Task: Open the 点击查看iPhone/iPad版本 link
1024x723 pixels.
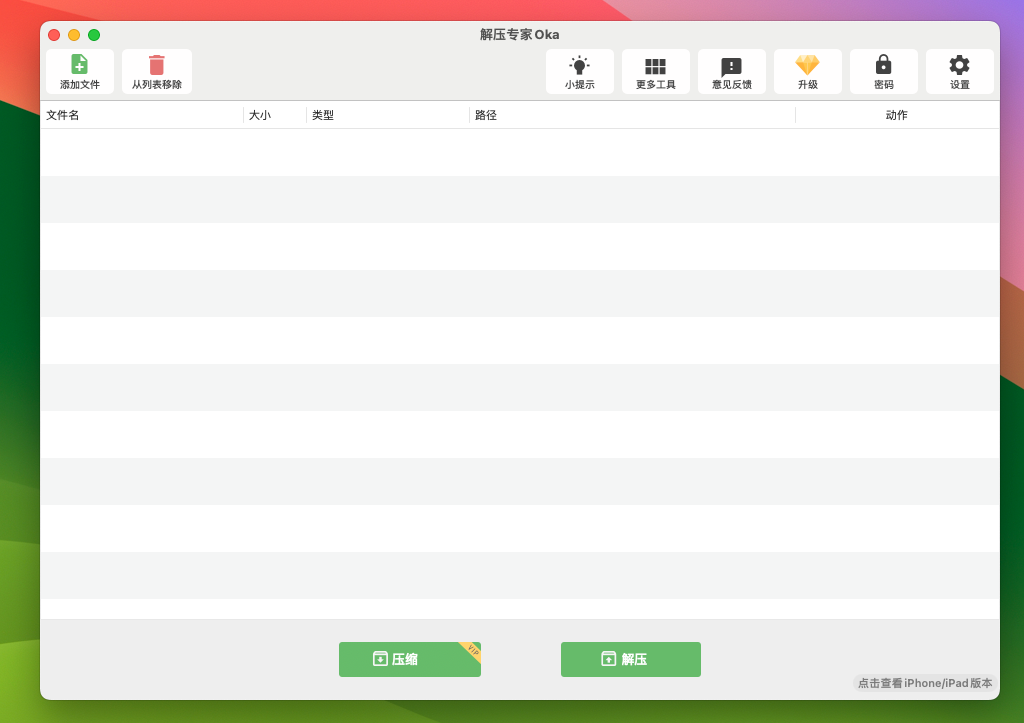Action: click(x=924, y=683)
